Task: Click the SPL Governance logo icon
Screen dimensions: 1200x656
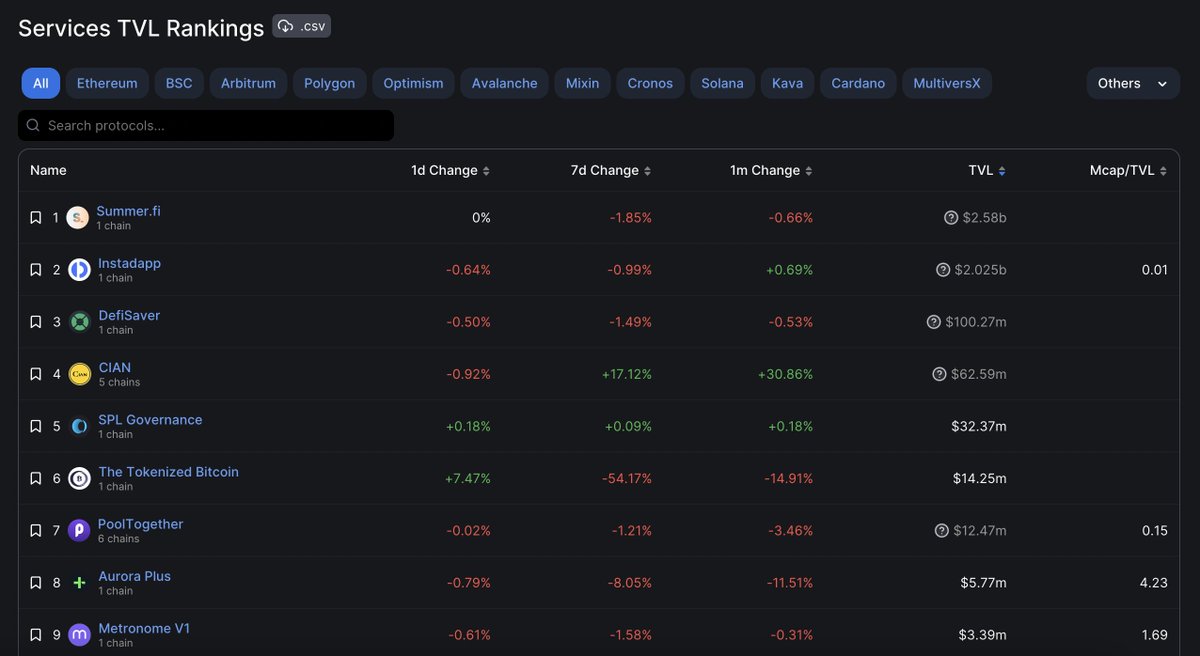Action: coord(79,426)
